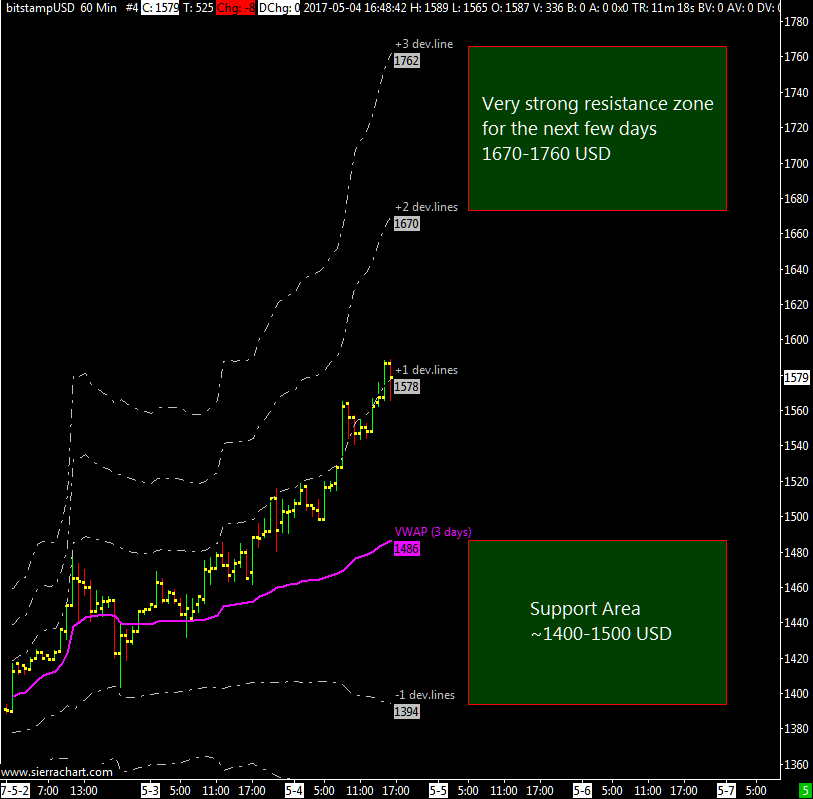Select the resistance zone annotation box
The height and width of the screenshot is (799, 813).
tap(597, 128)
